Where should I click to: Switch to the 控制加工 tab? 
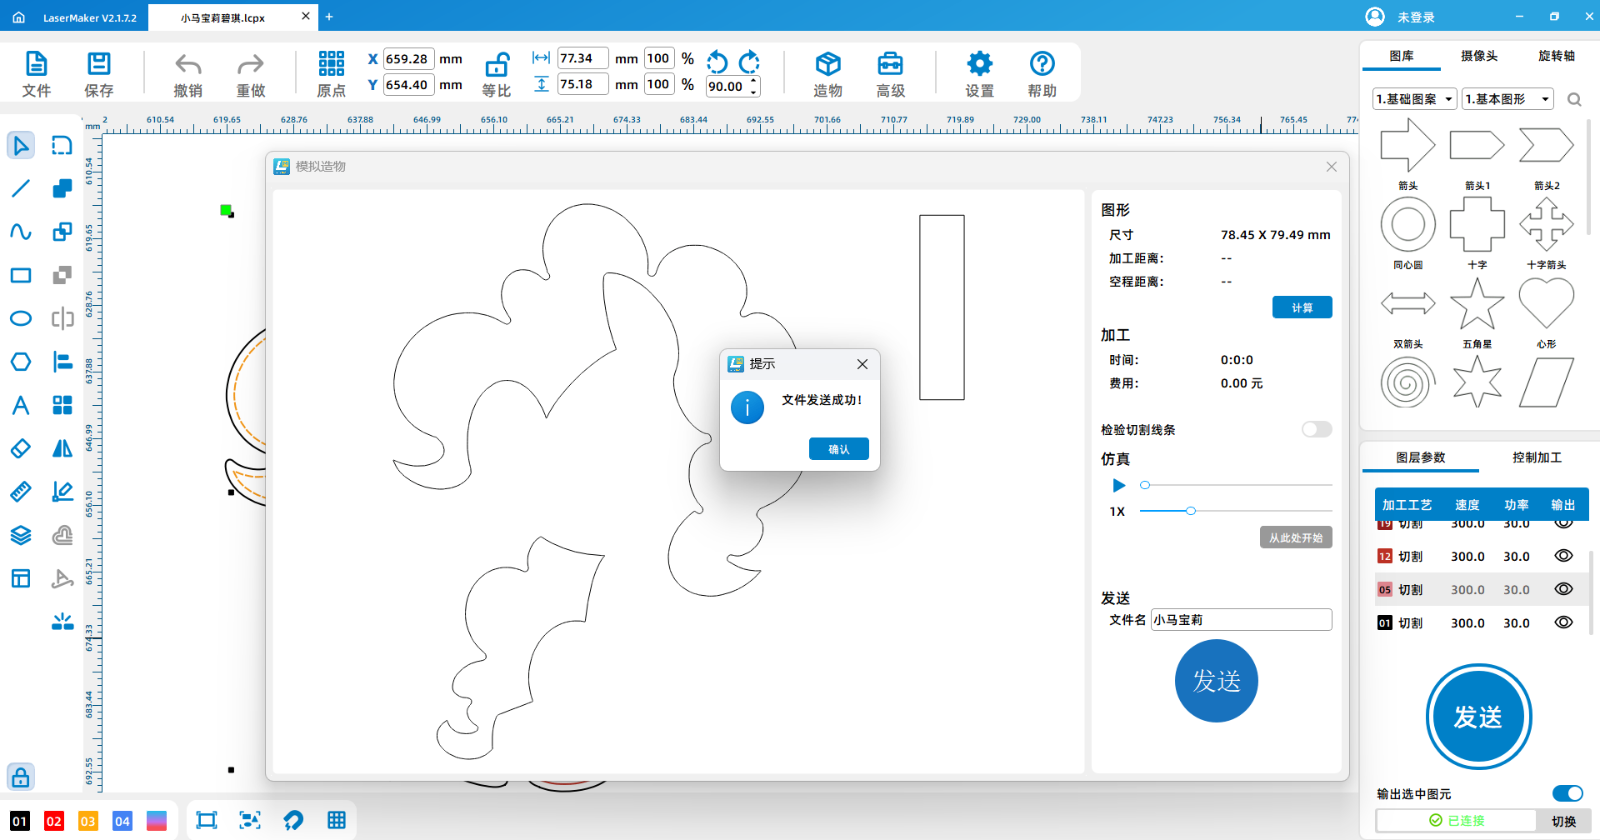[1536, 457]
